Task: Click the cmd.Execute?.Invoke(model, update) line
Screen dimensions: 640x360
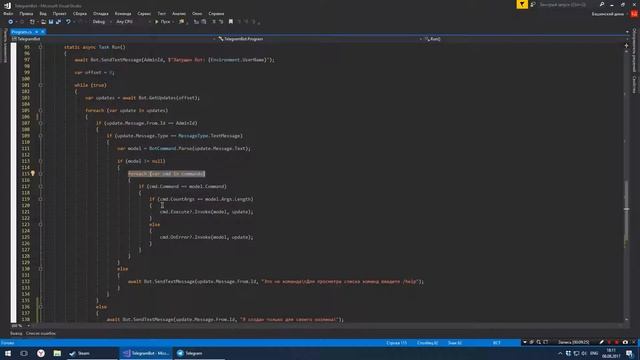Action: (207, 212)
